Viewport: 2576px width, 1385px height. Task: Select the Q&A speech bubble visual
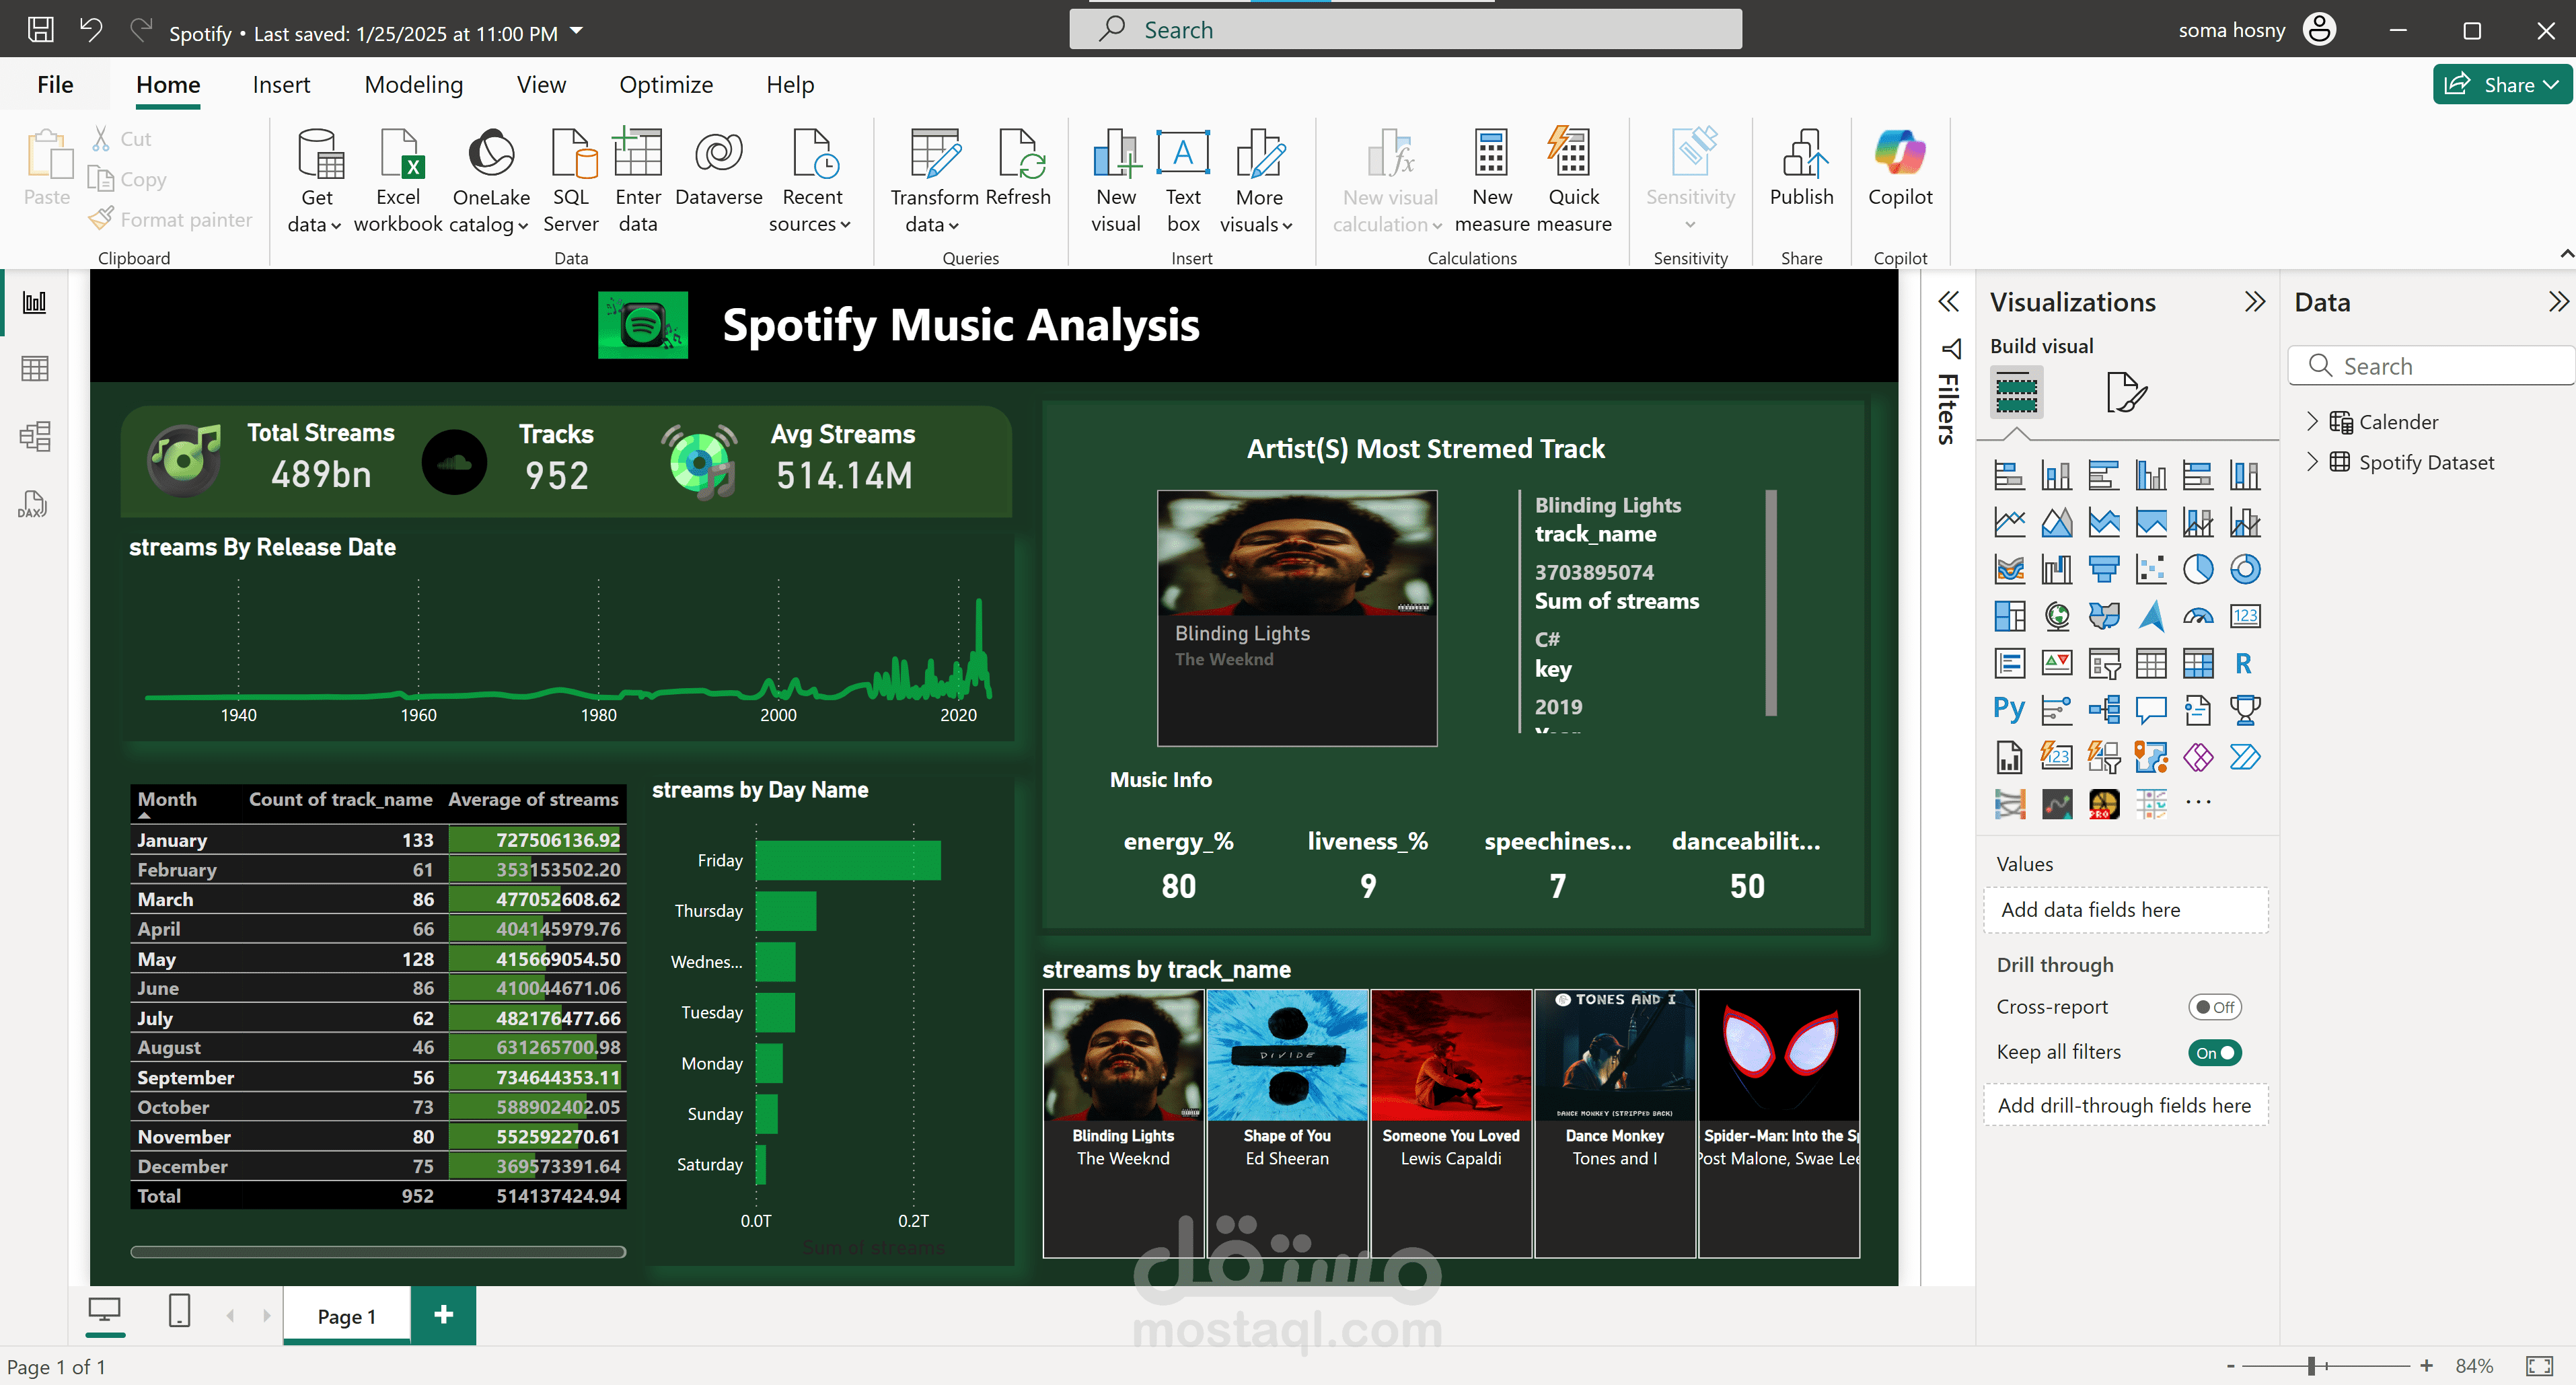pyautogui.click(x=2150, y=710)
